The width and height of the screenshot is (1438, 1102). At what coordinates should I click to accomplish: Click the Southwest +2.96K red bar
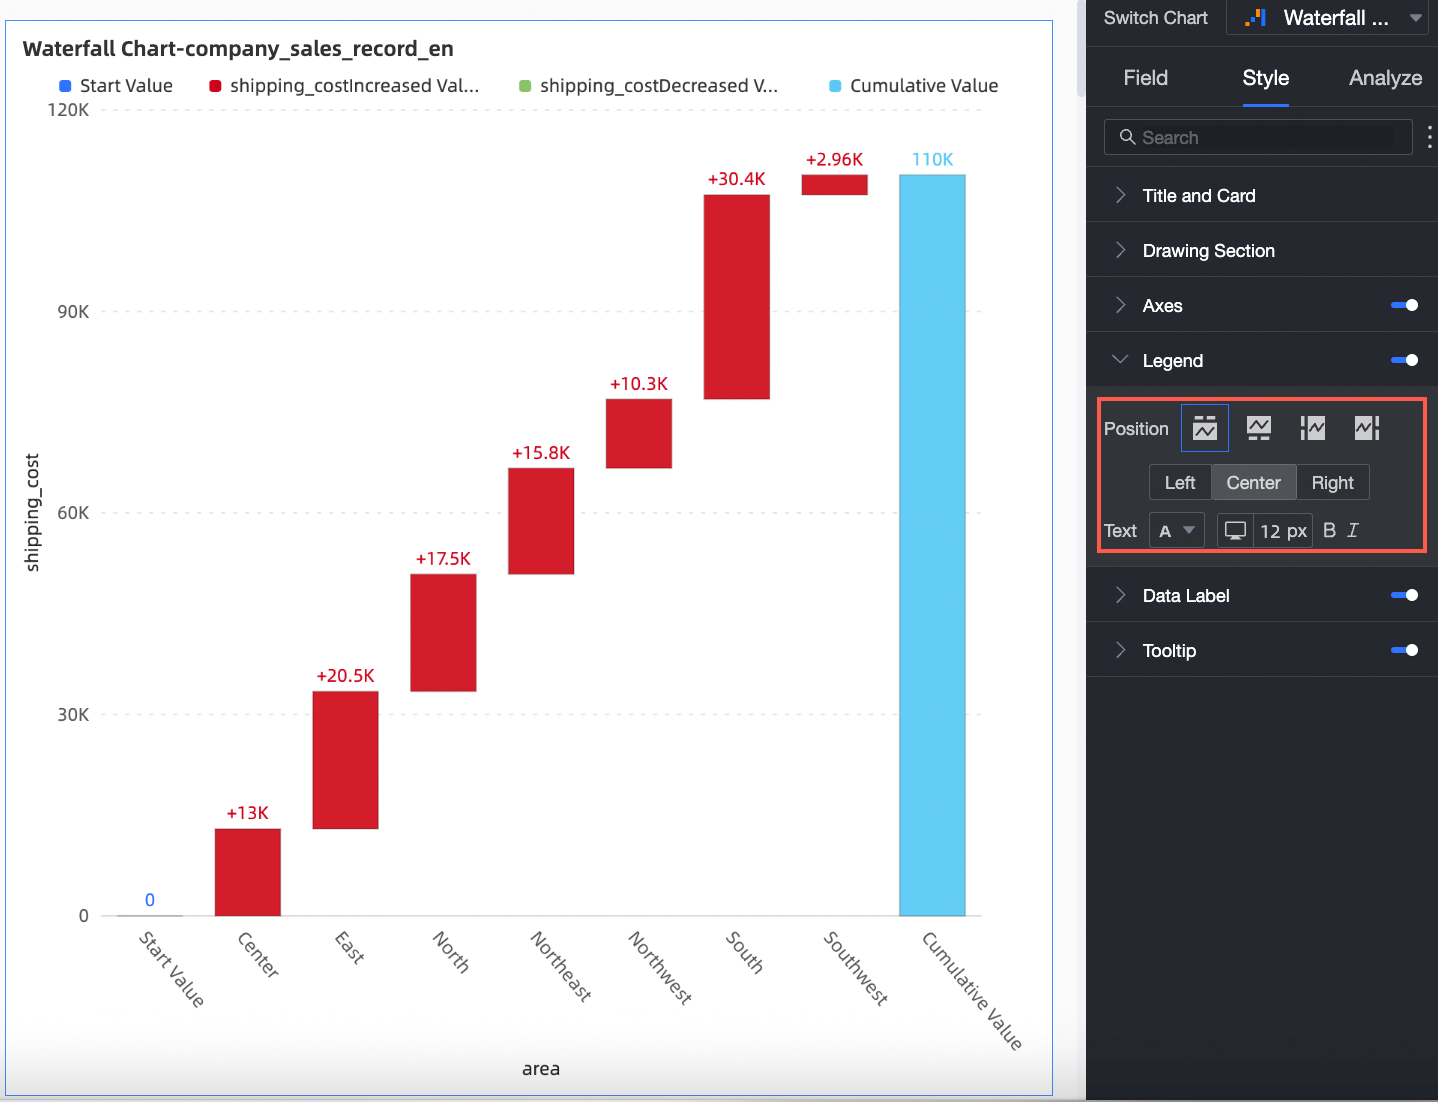click(x=834, y=185)
